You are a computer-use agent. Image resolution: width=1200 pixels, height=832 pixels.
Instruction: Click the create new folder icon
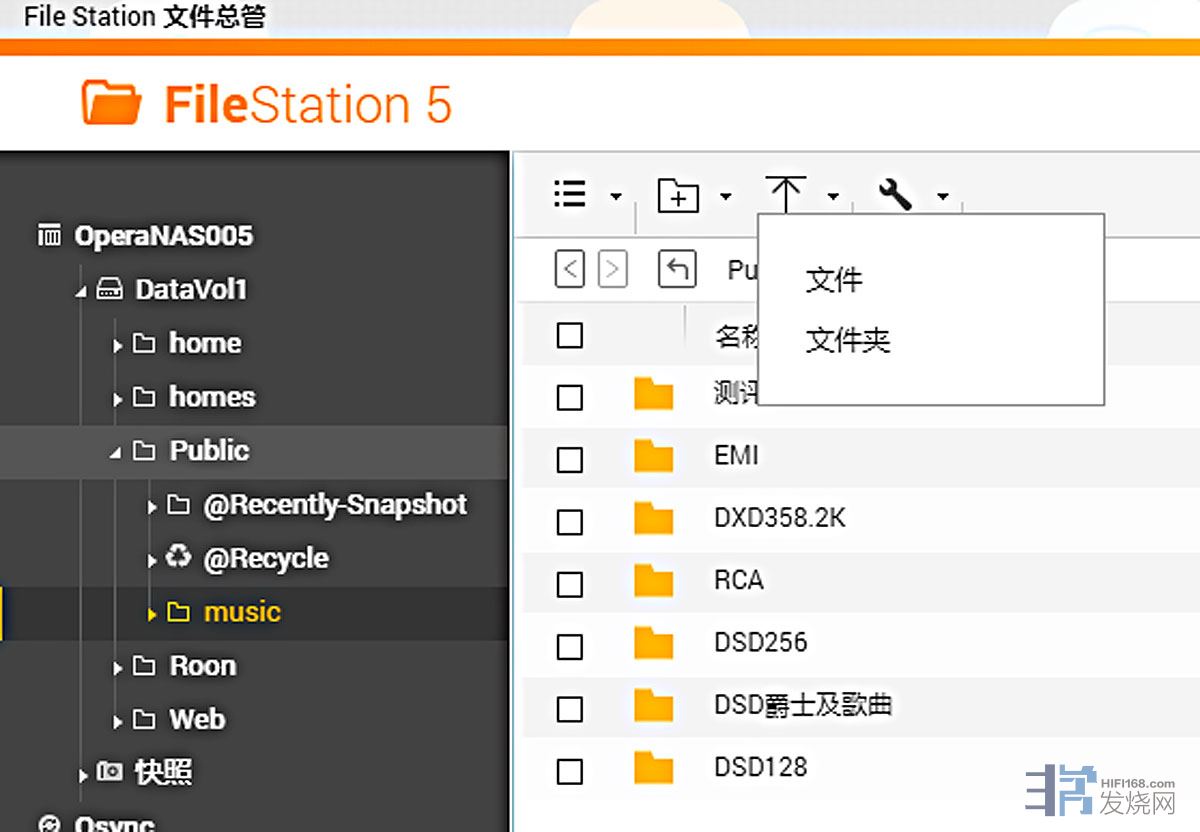point(678,195)
